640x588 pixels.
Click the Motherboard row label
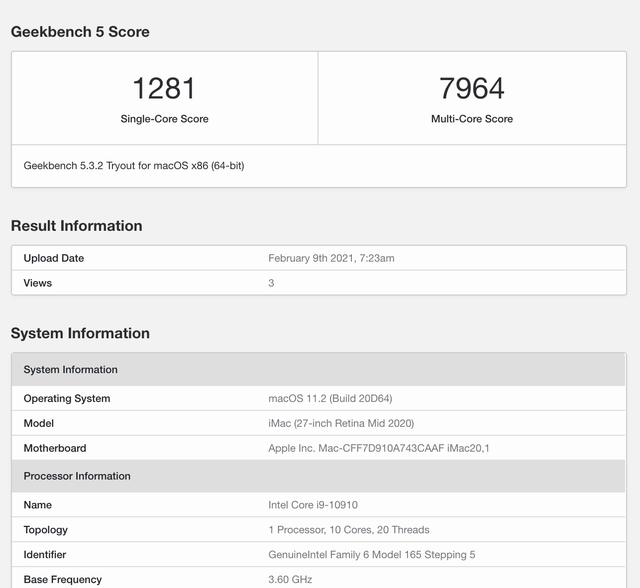click(x=55, y=448)
